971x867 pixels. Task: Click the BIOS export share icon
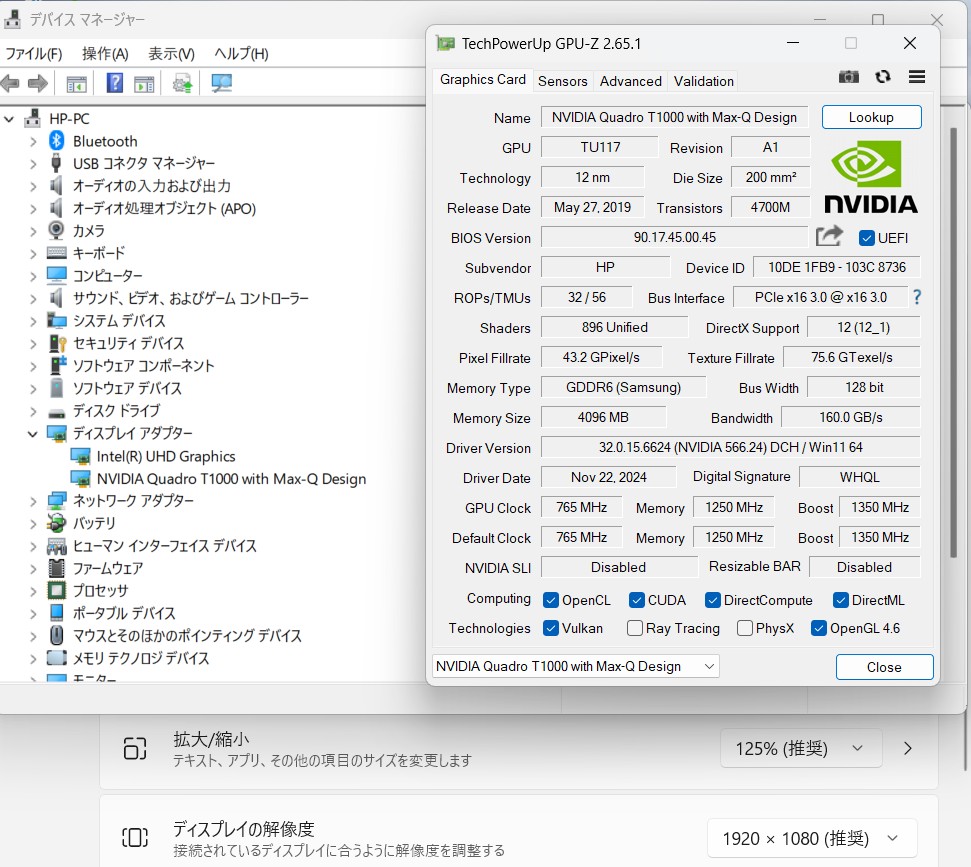point(829,236)
